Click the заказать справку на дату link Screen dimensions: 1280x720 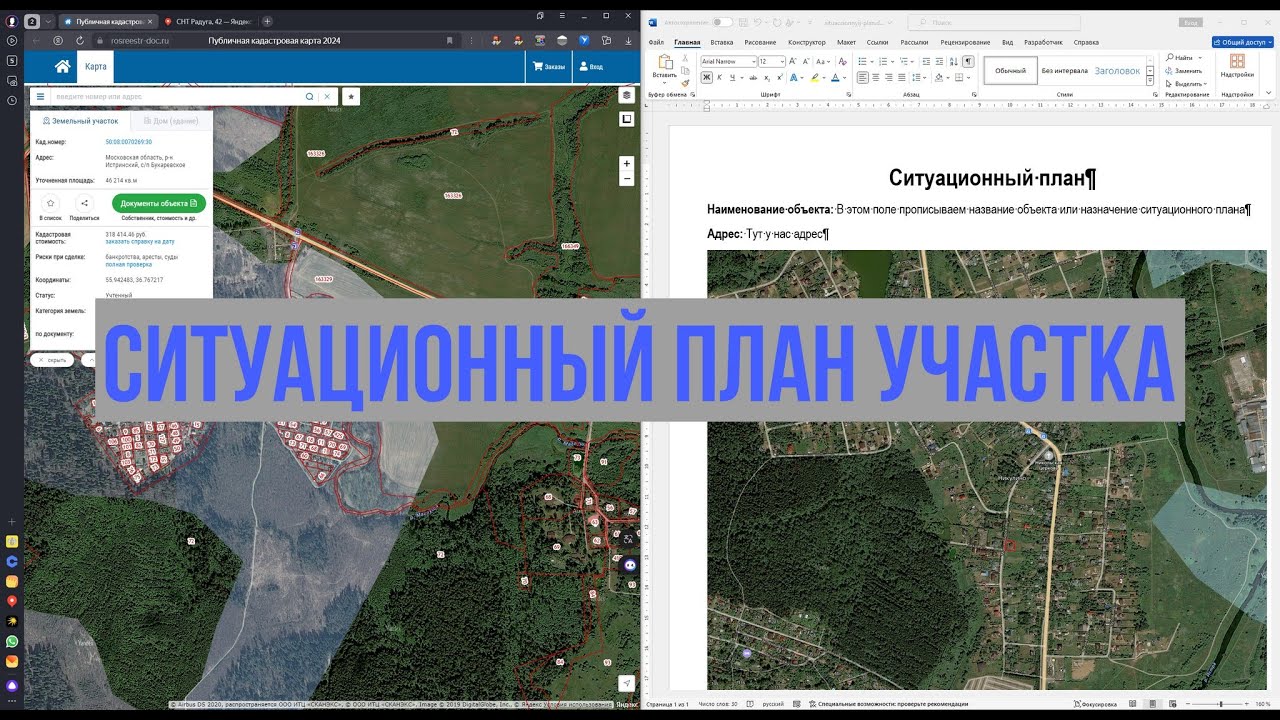pos(140,241)
